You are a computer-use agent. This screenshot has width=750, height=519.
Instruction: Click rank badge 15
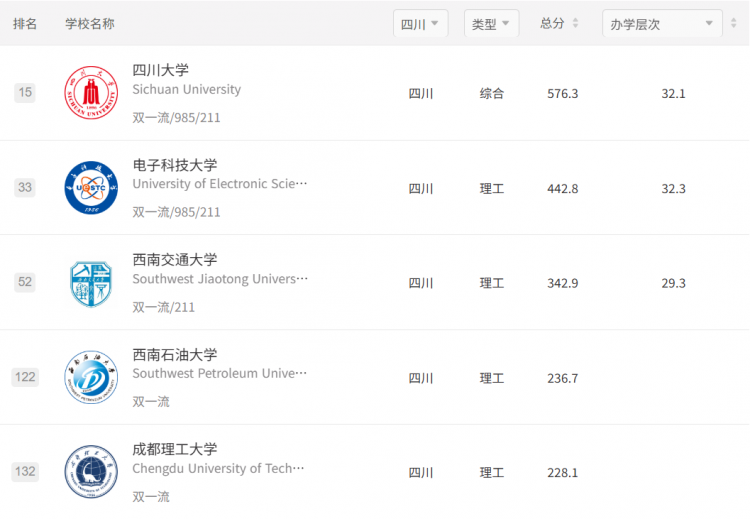point(25,92)
